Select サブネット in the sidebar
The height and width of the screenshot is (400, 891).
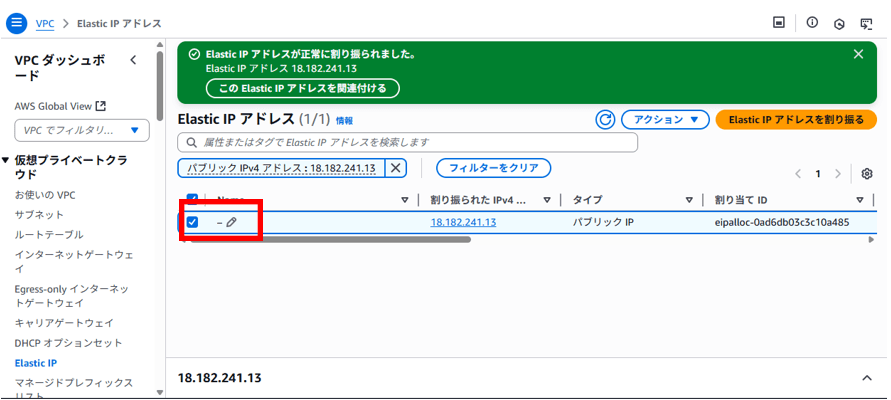39,215
